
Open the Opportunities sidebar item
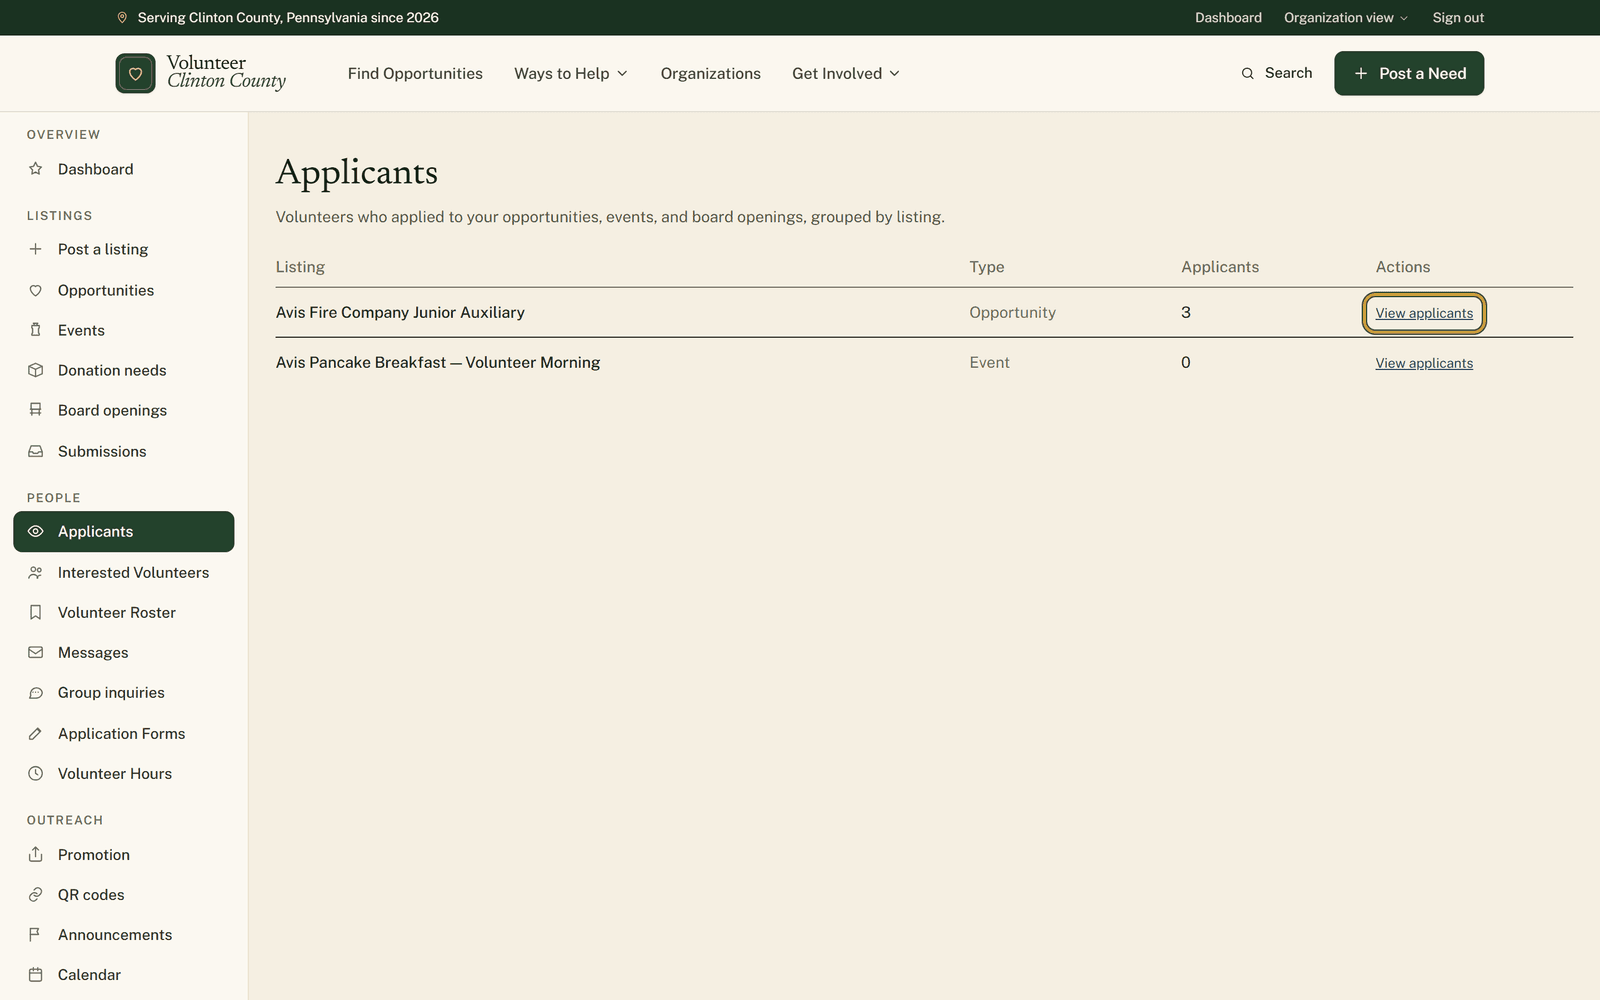(x=124, y=290)
